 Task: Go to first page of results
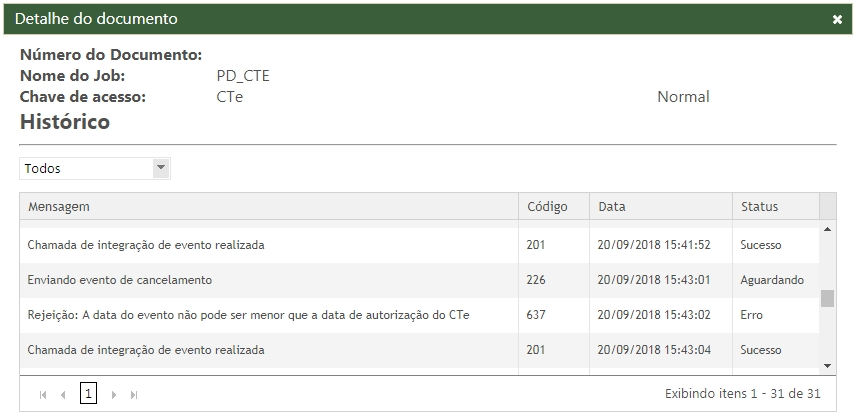click(x=43, y=395)
